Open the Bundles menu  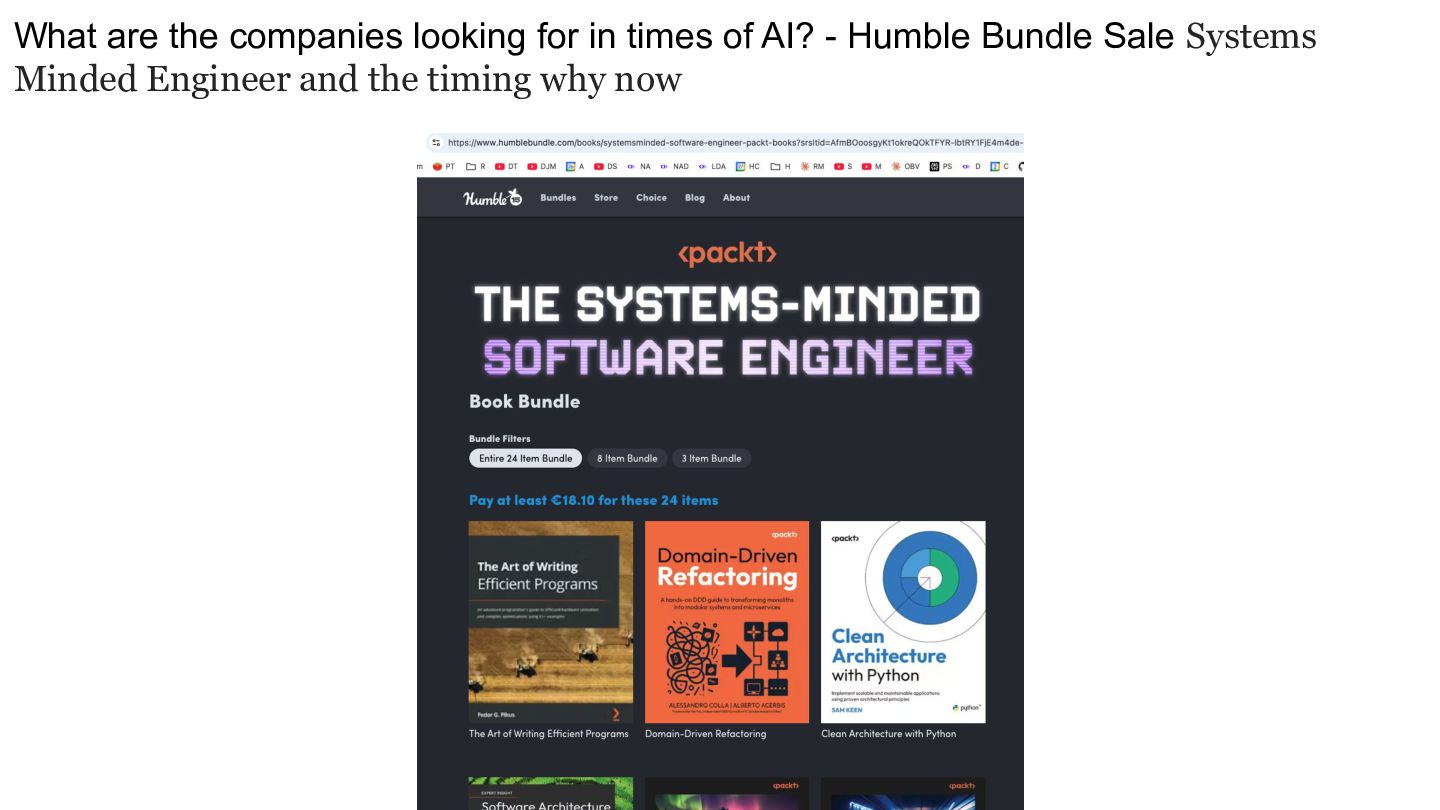558,198
